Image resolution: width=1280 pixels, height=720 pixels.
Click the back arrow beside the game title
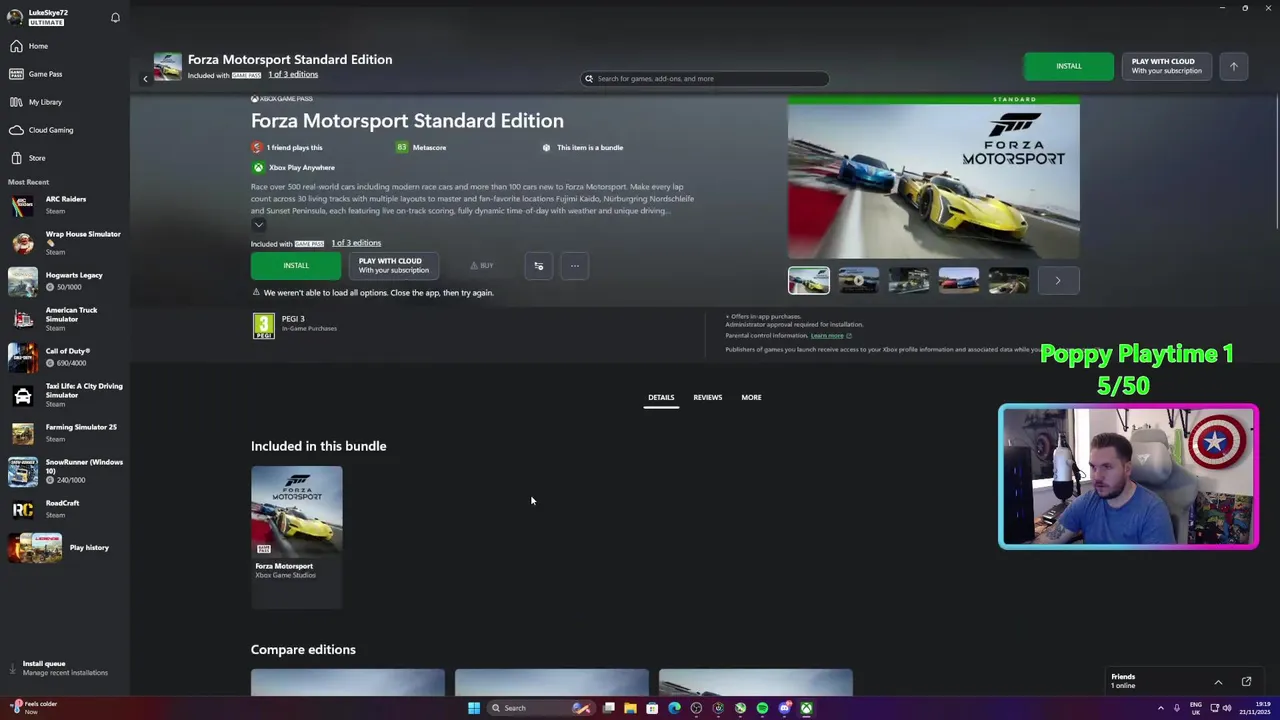tap(145, 78)
